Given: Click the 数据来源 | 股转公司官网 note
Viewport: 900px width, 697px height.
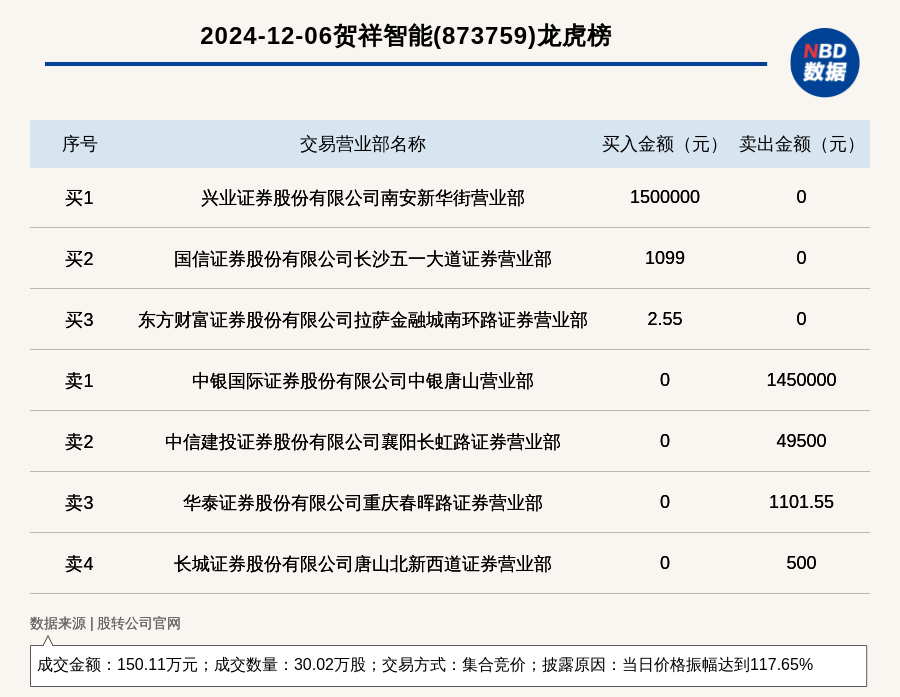Looking at the screenshot, I should [105, 624].
